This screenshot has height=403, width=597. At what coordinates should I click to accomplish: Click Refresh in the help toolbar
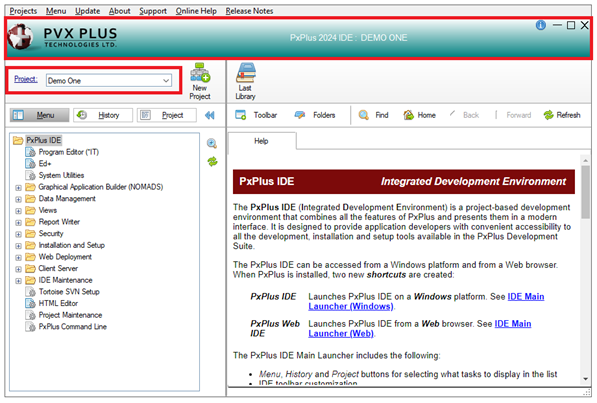pyautogui.click(x=562, y=115)
